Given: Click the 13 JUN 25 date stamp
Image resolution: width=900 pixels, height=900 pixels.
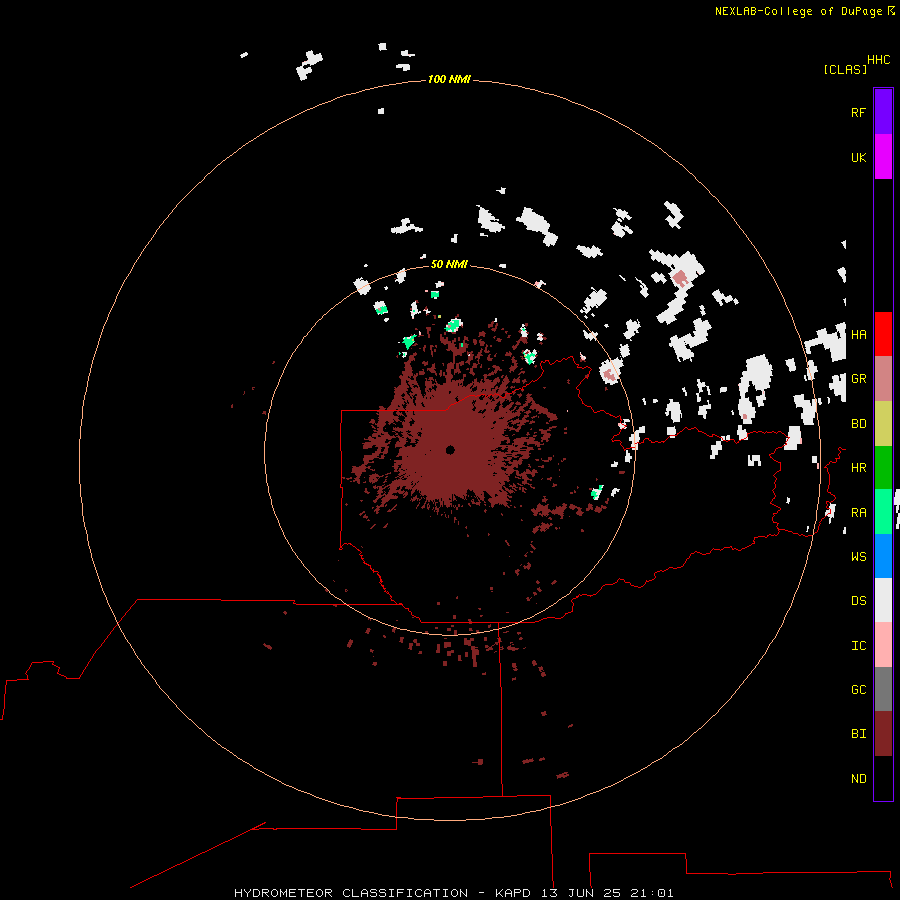Looking at the screenshot, I should (581, 893).
